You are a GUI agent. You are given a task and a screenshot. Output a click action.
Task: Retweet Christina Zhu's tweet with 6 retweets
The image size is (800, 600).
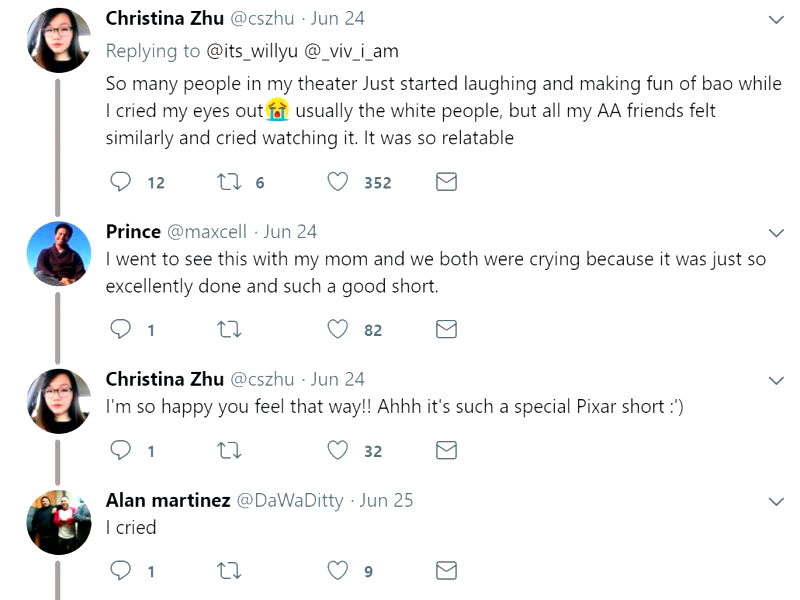229,182
